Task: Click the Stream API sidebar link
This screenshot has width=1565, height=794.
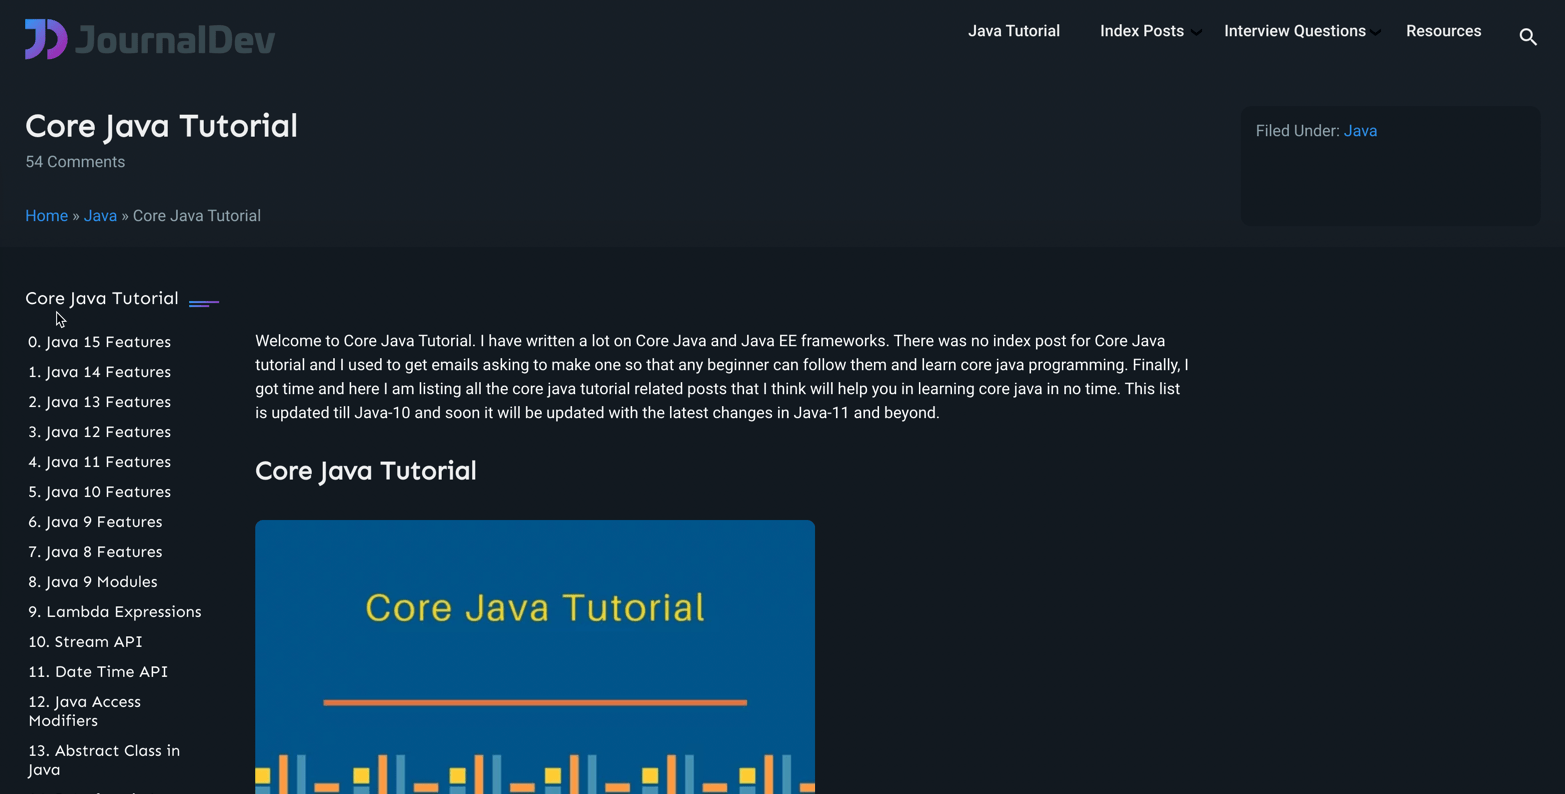Action: point(85,641)
